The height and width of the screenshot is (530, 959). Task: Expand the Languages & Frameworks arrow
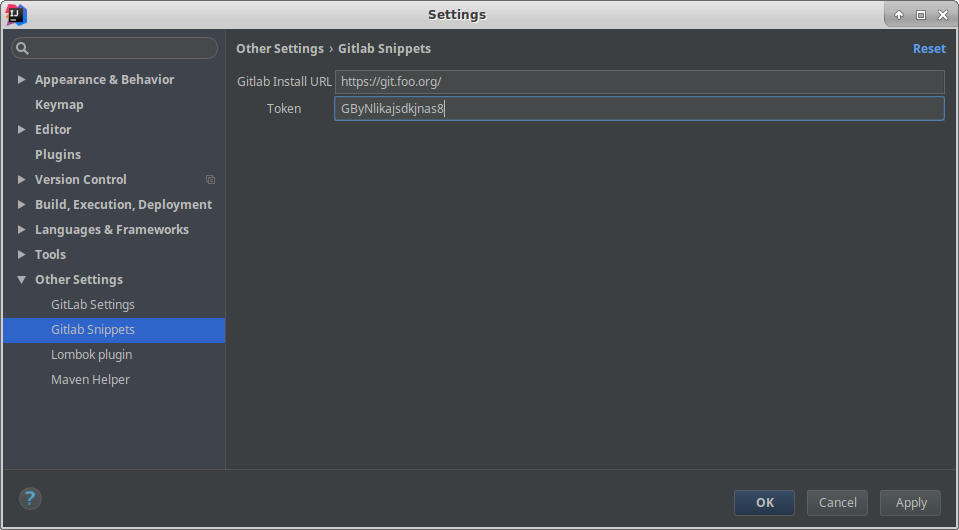tap(21, 230)
